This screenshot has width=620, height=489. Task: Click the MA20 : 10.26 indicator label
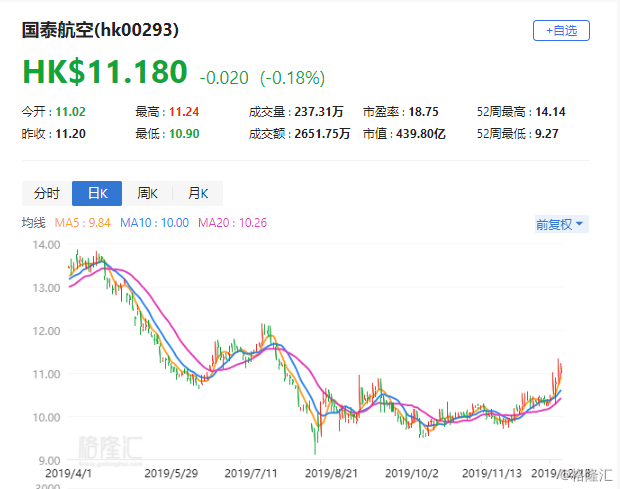point(232,223)
